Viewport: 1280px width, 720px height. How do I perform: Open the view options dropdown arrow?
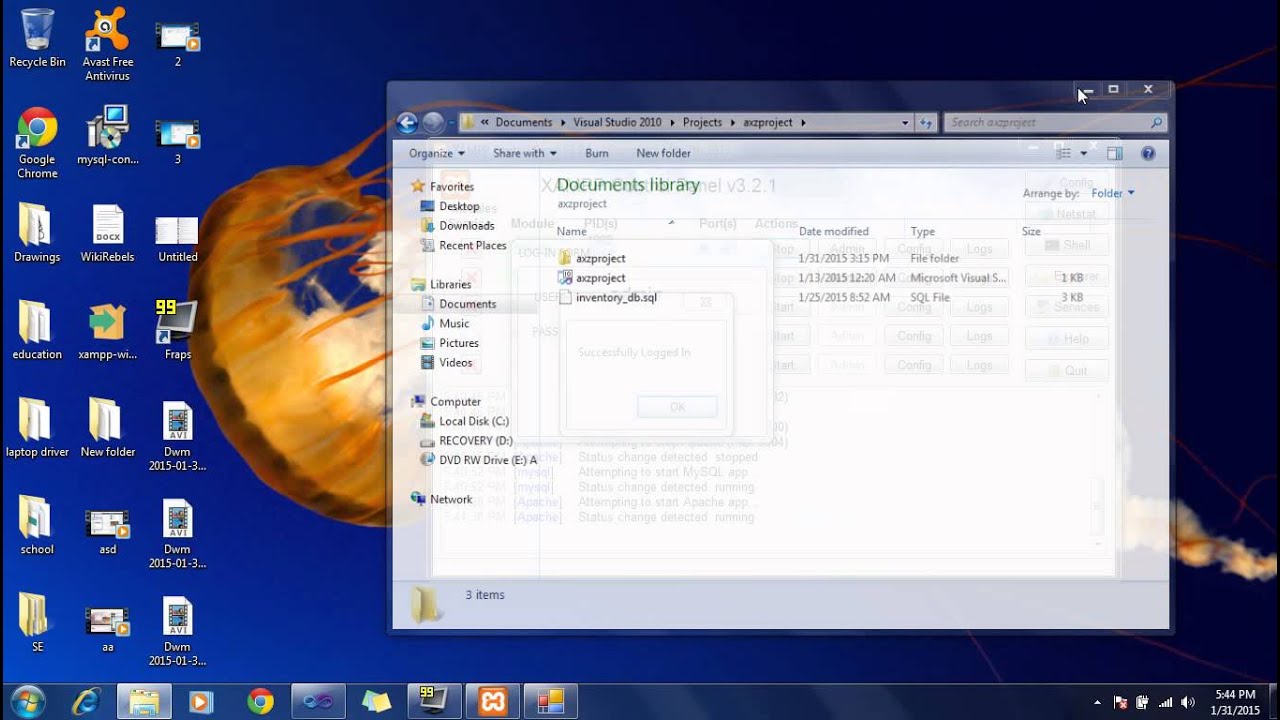[x=1084, y=153]
